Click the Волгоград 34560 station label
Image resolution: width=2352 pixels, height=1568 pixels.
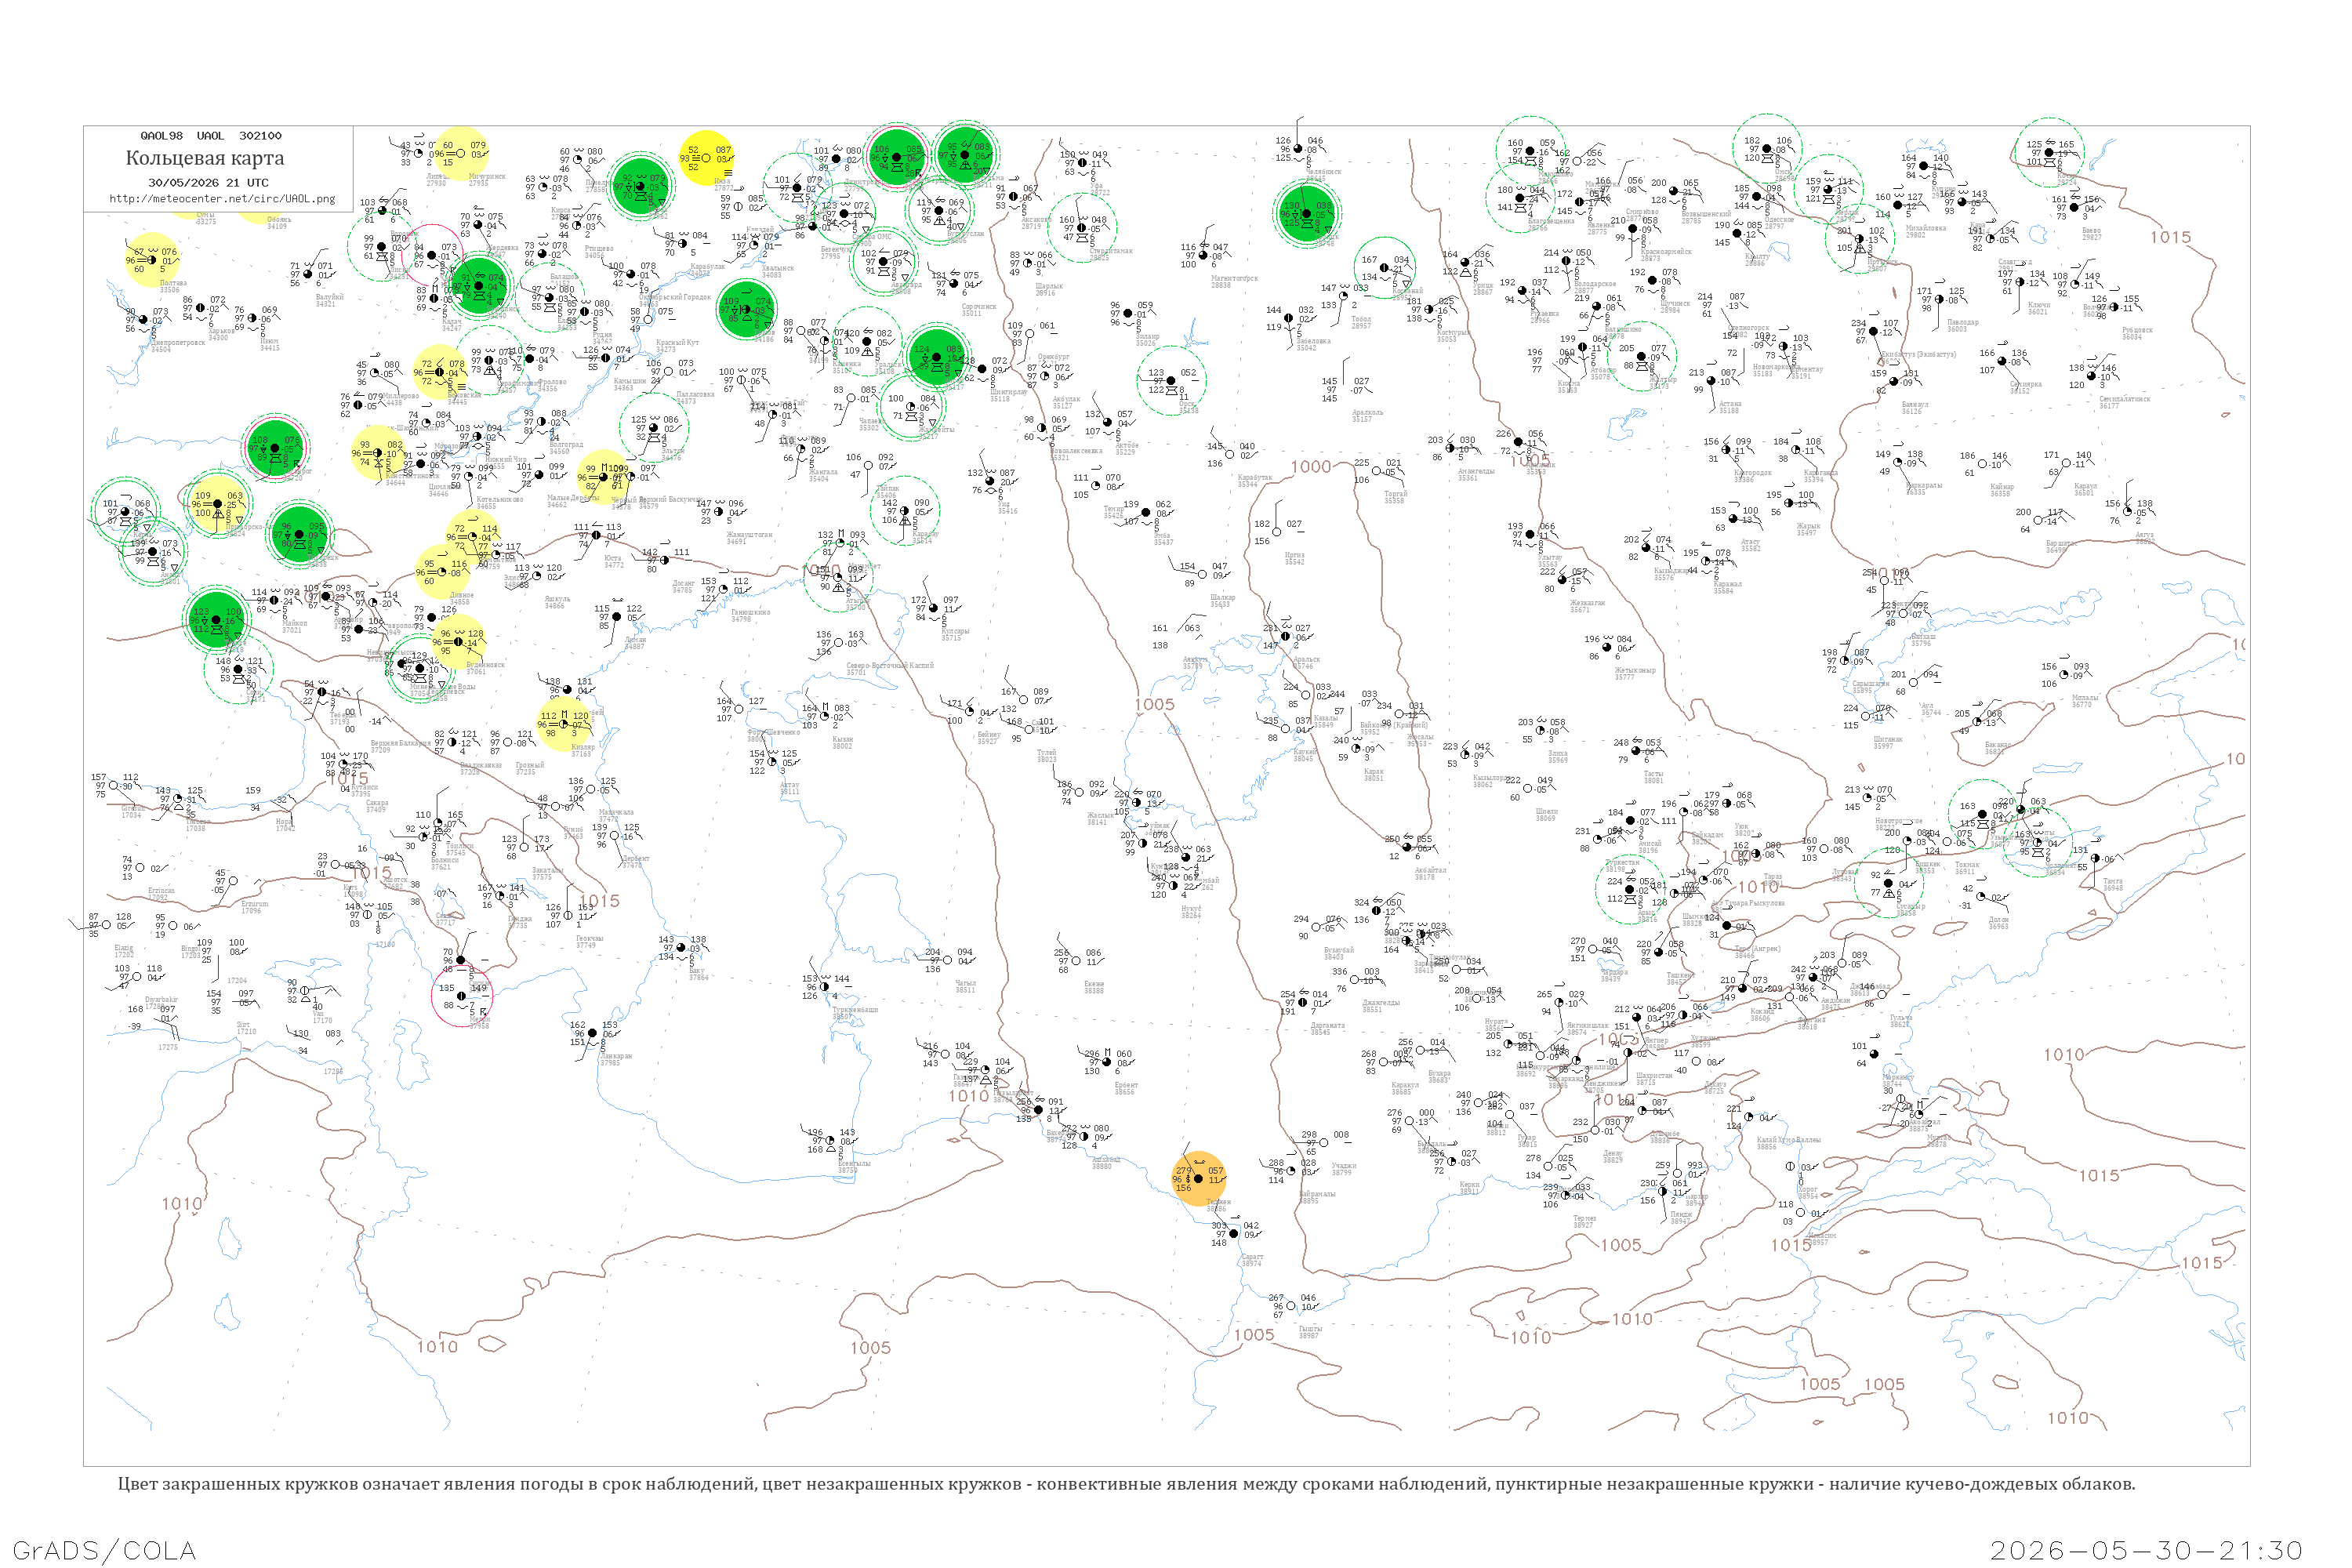[566, 447]
